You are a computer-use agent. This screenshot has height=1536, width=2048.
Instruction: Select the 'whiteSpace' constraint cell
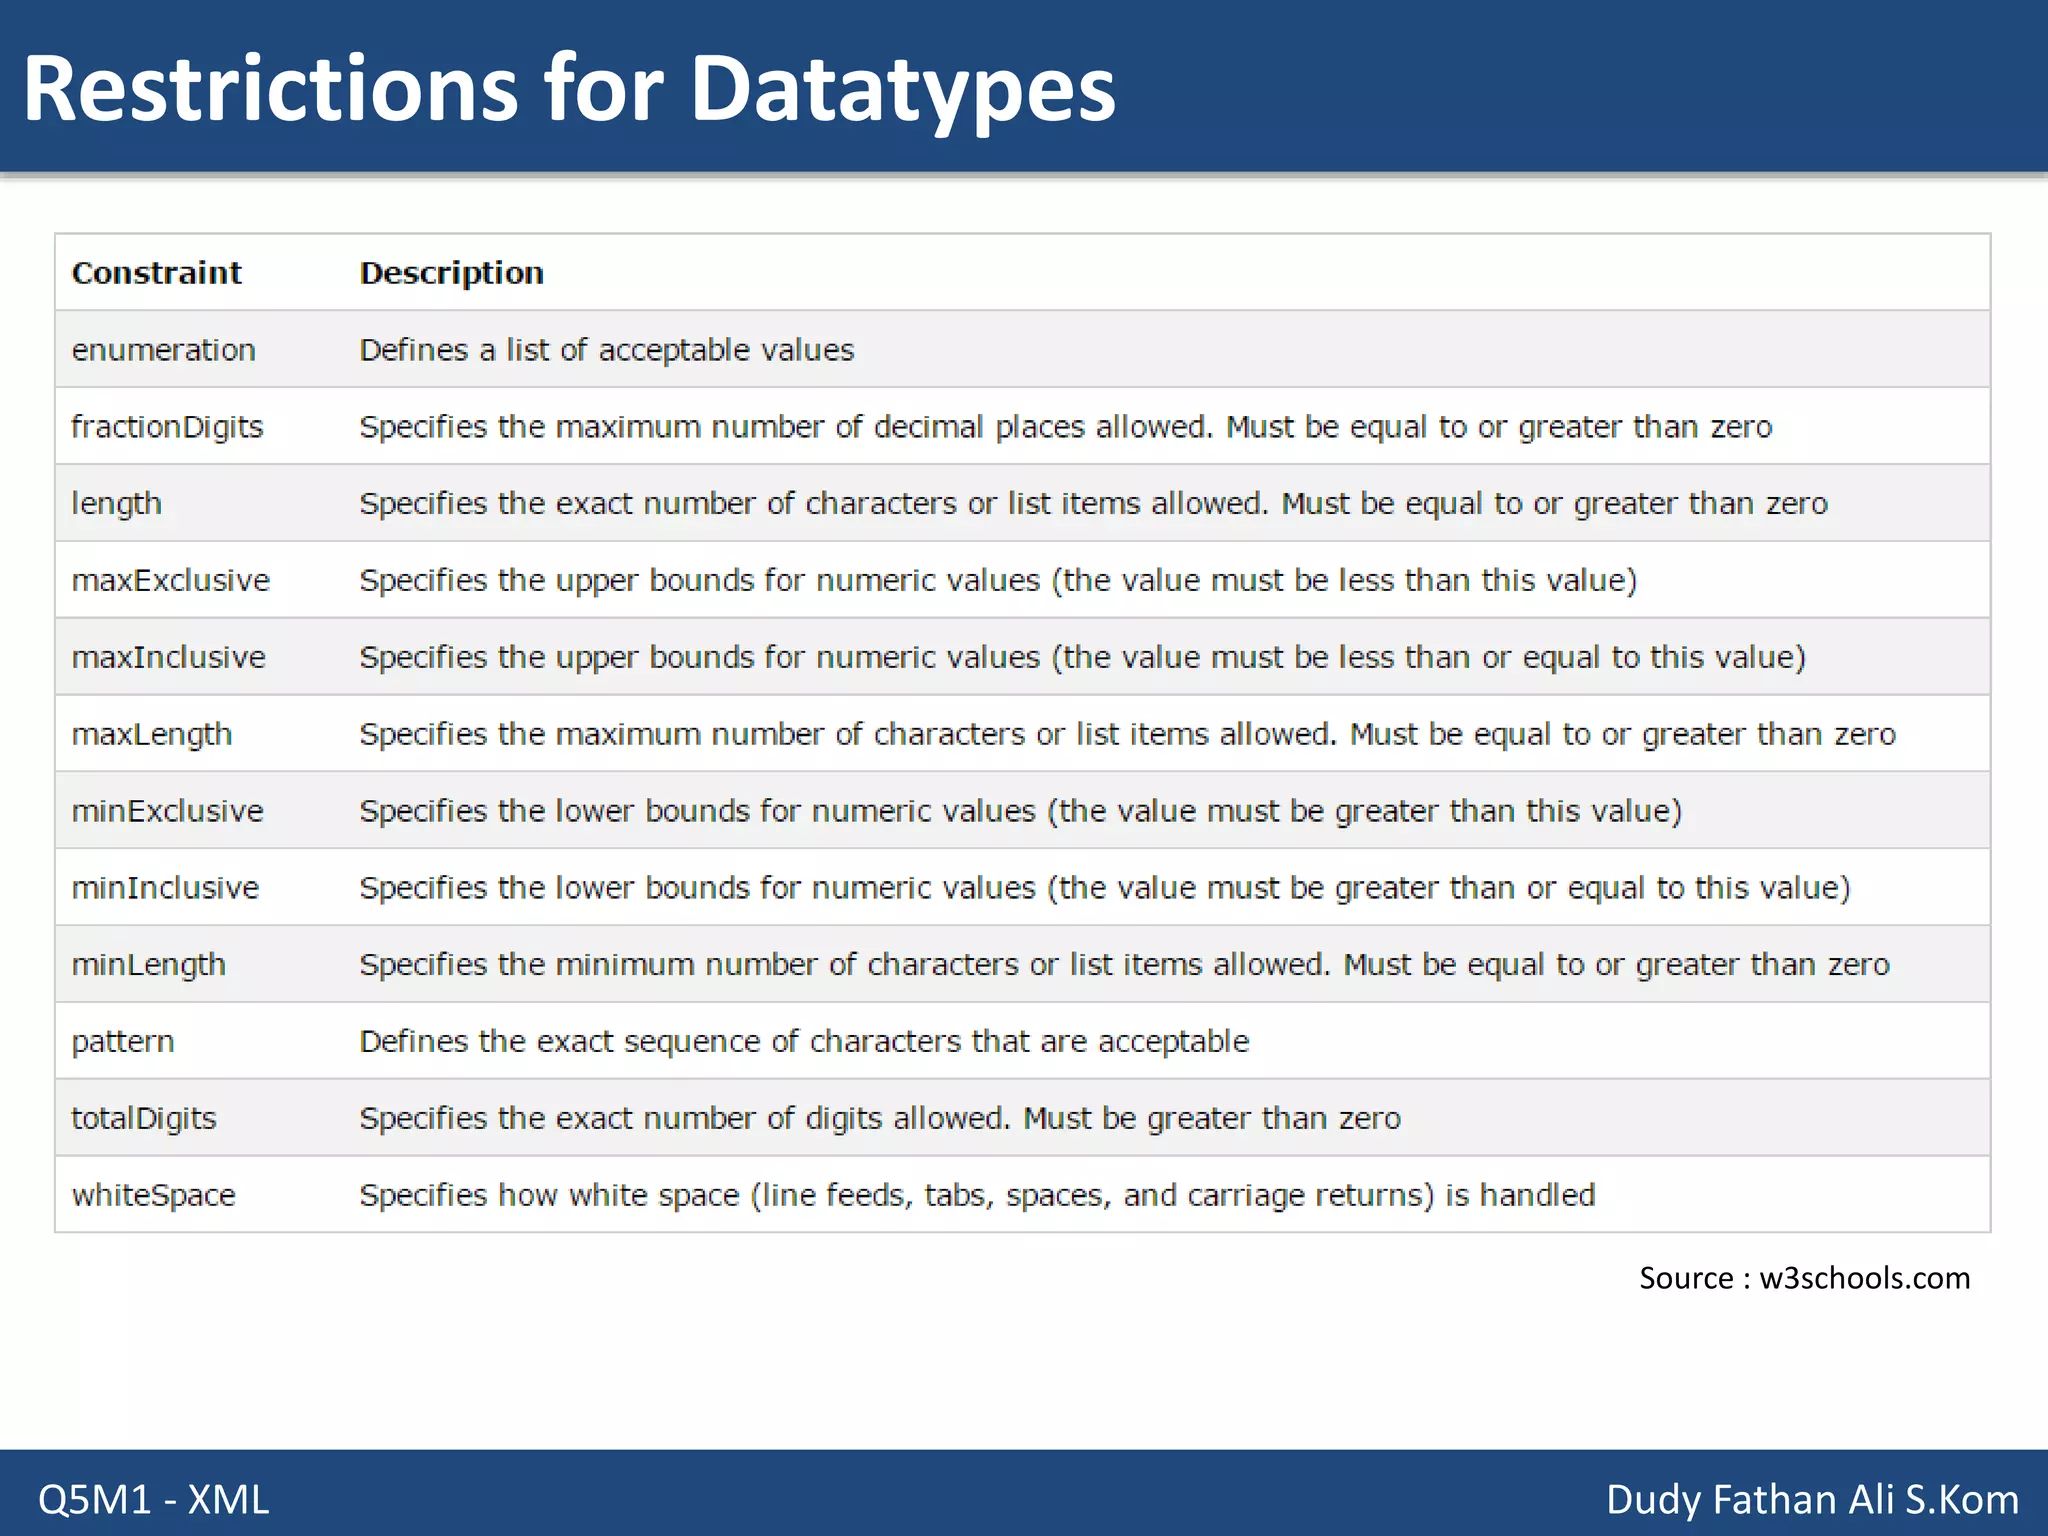point(153,1195)
